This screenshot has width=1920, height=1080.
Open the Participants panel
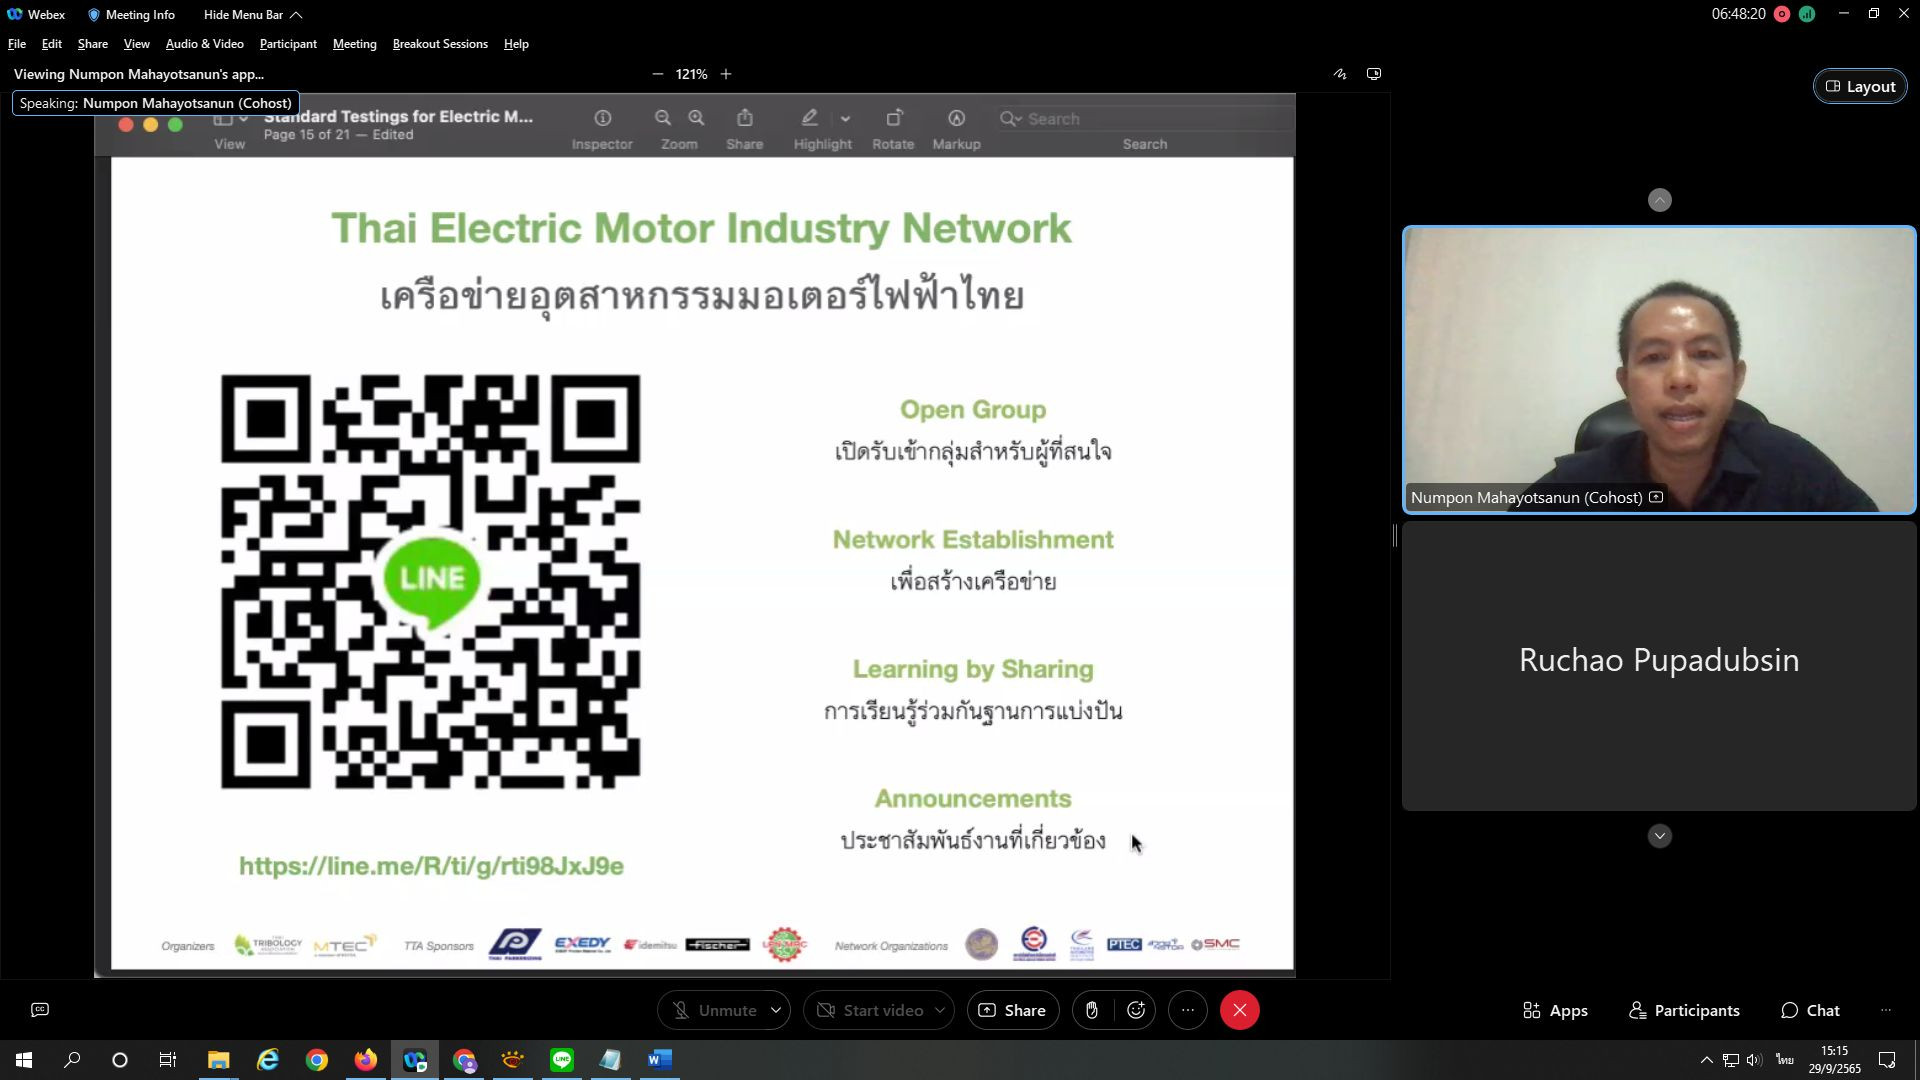coord(1684,1010)
